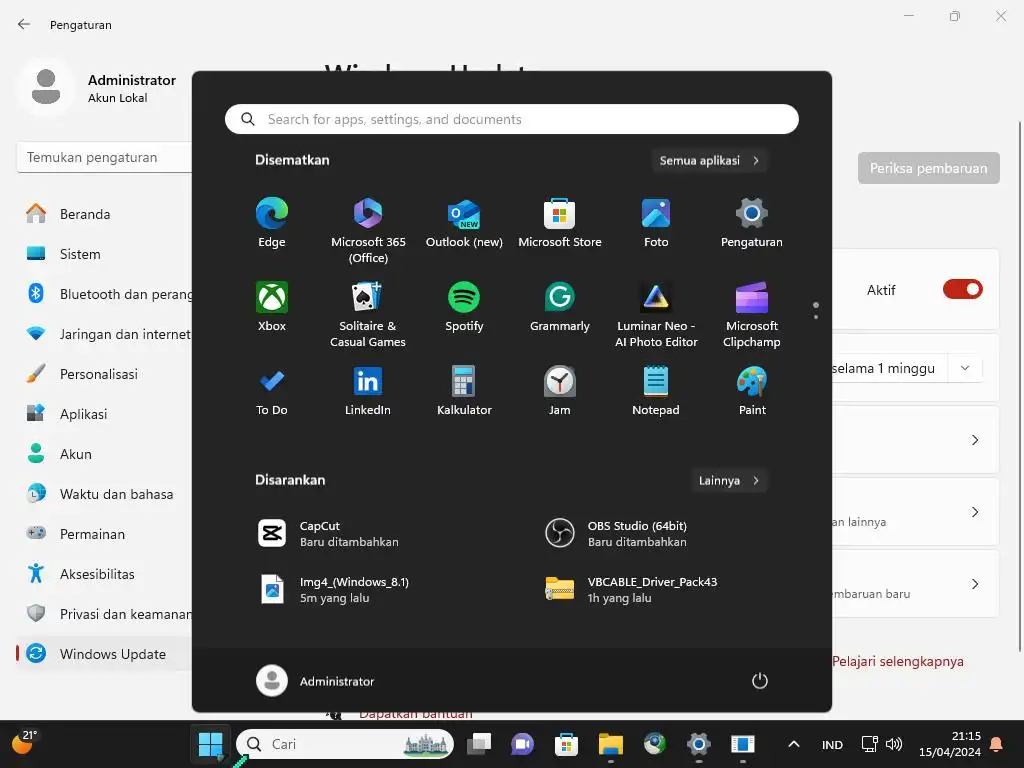Open weather widget showing 21°
This screenshot has width=1024, height=768.
coord(24,743)
